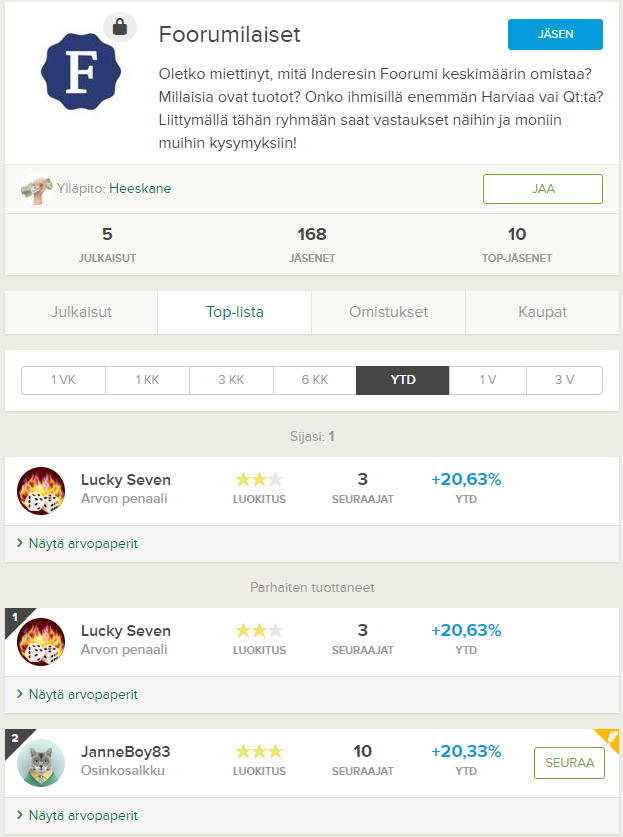Switch to the Kaupat tab
The image size is (623, 837).
click(x=542, y=312)
